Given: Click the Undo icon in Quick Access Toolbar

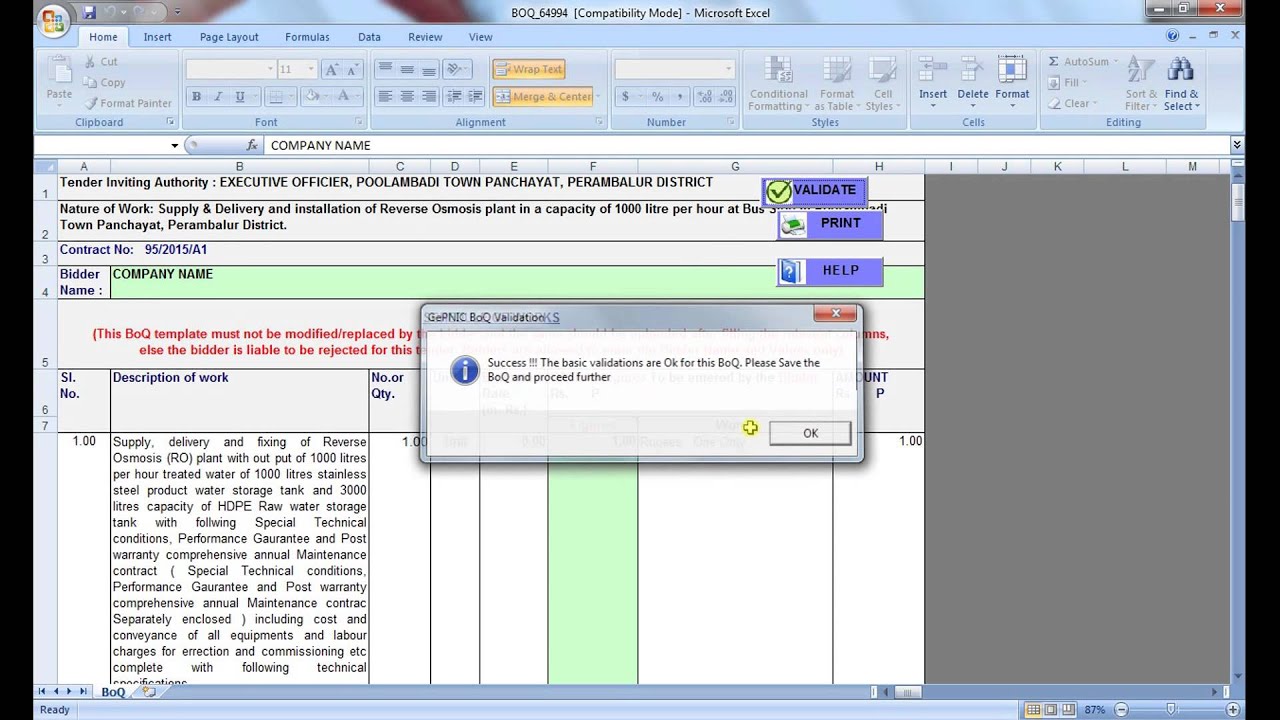Looking at the screenshot, I should click(111, 12).
